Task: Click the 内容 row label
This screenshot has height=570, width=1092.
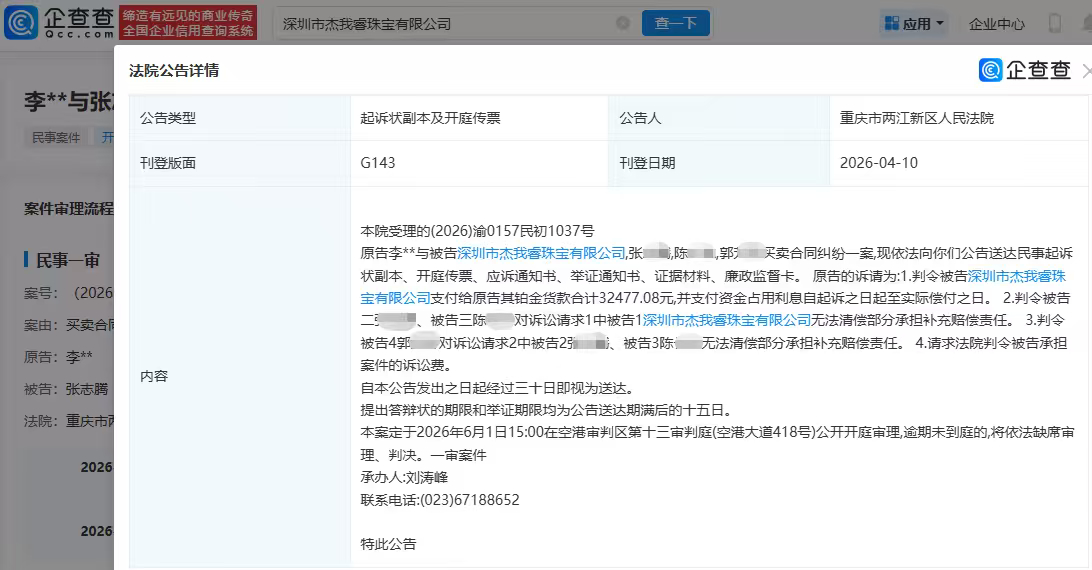Action: coord(154,376)
